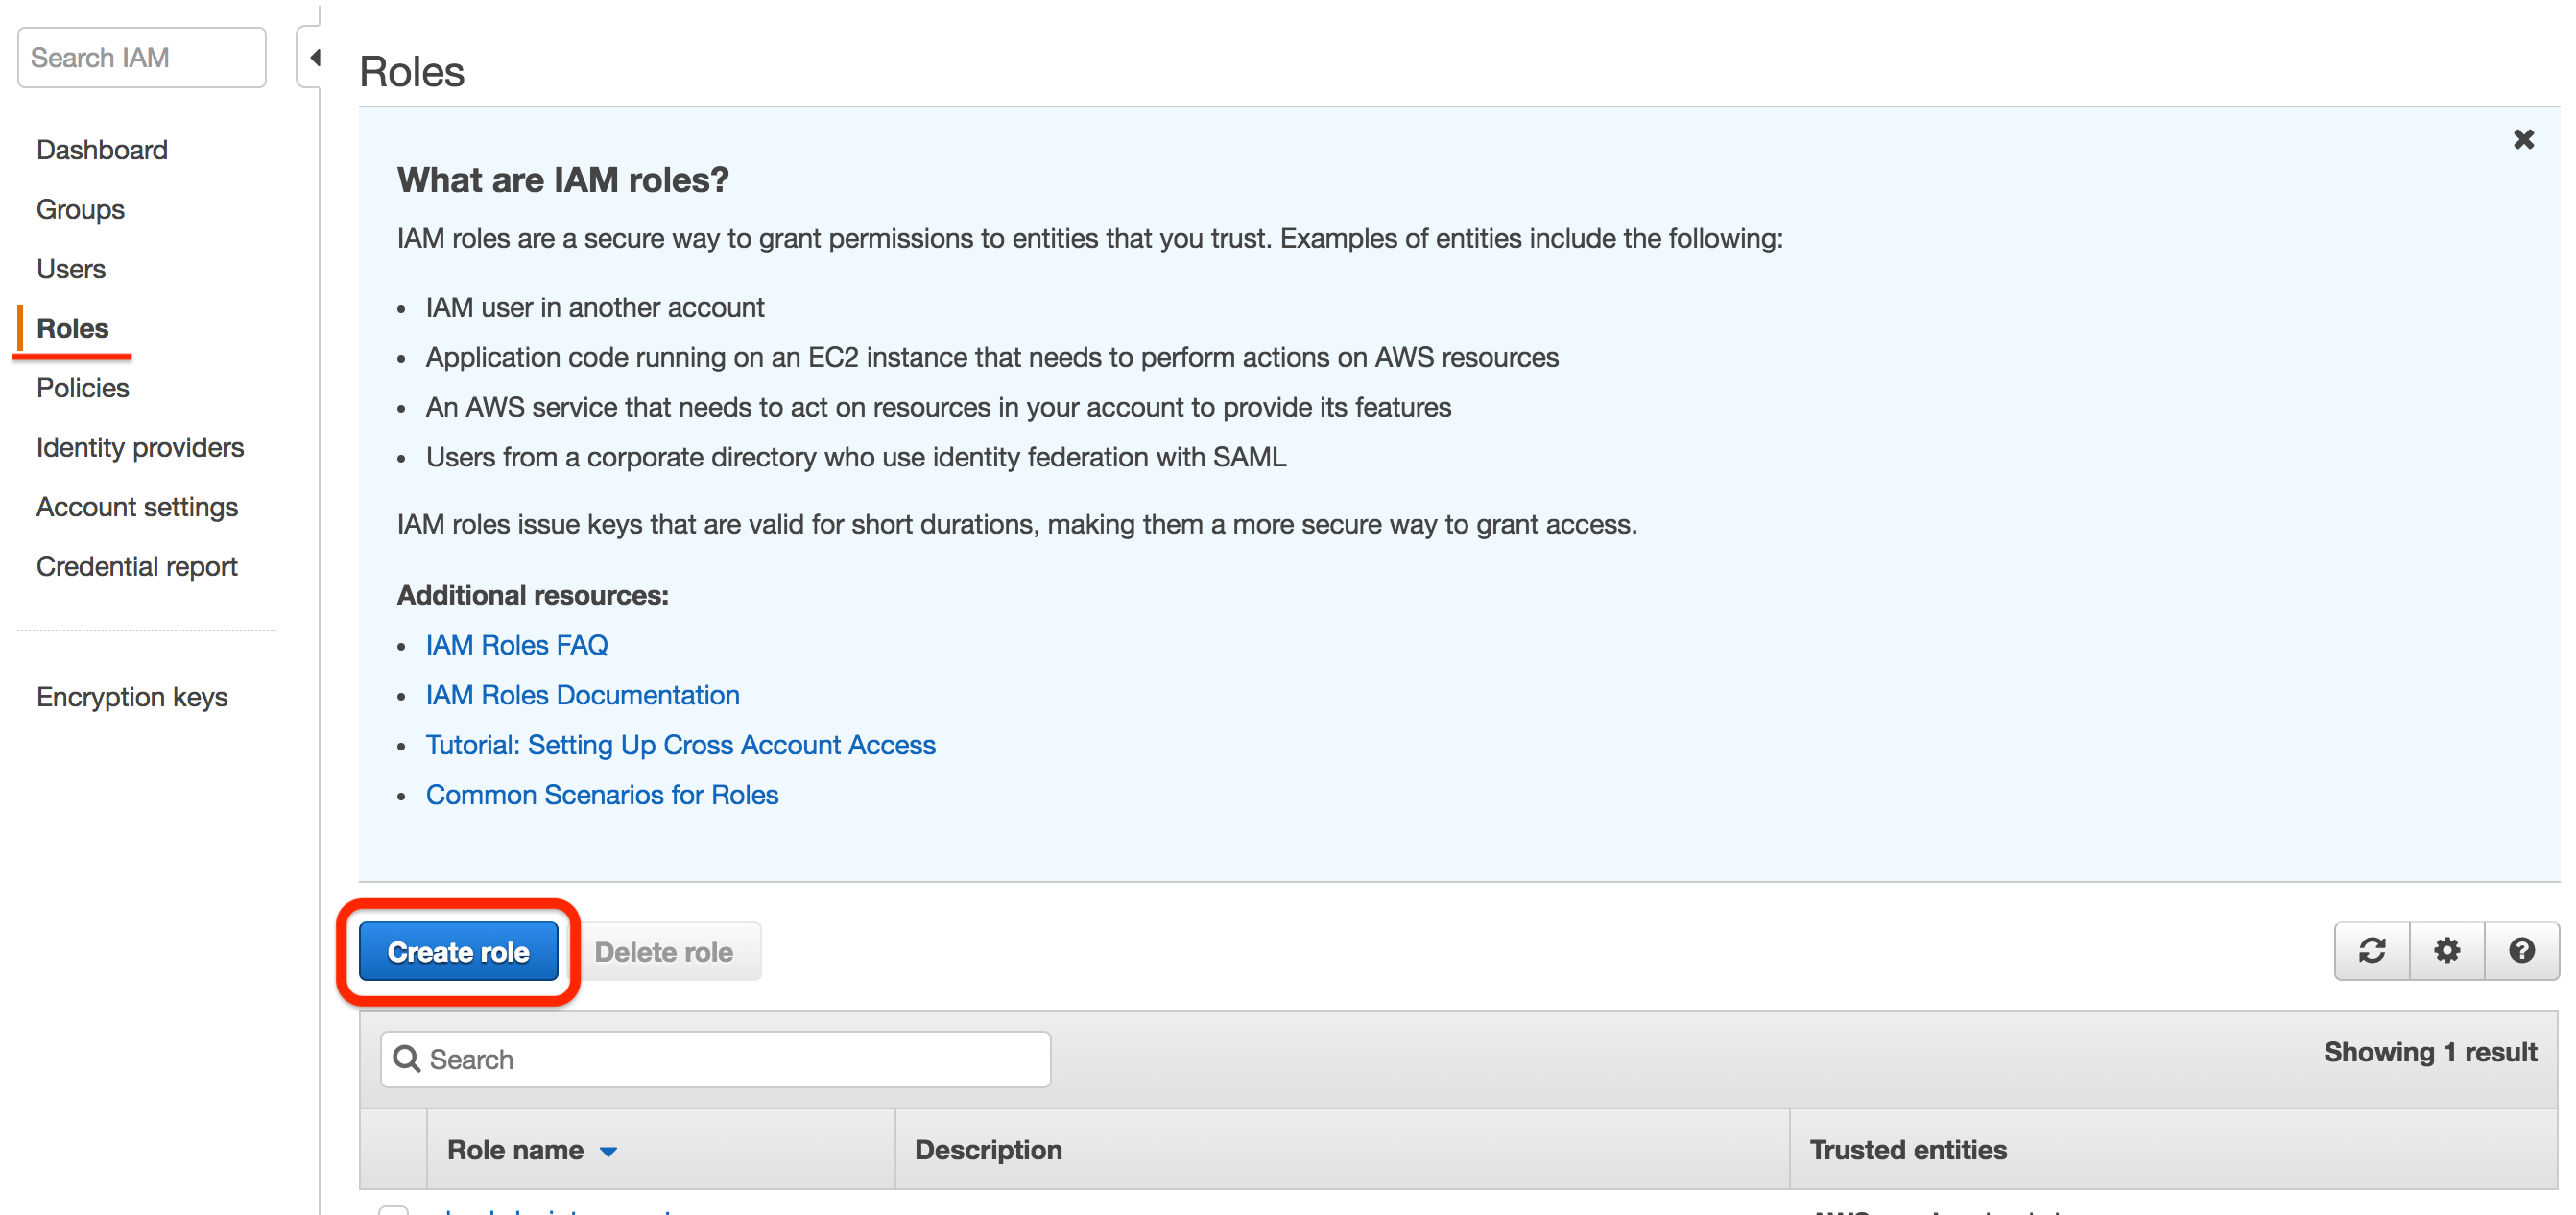Open the IAM Roles FAQ link

[516, 645]
